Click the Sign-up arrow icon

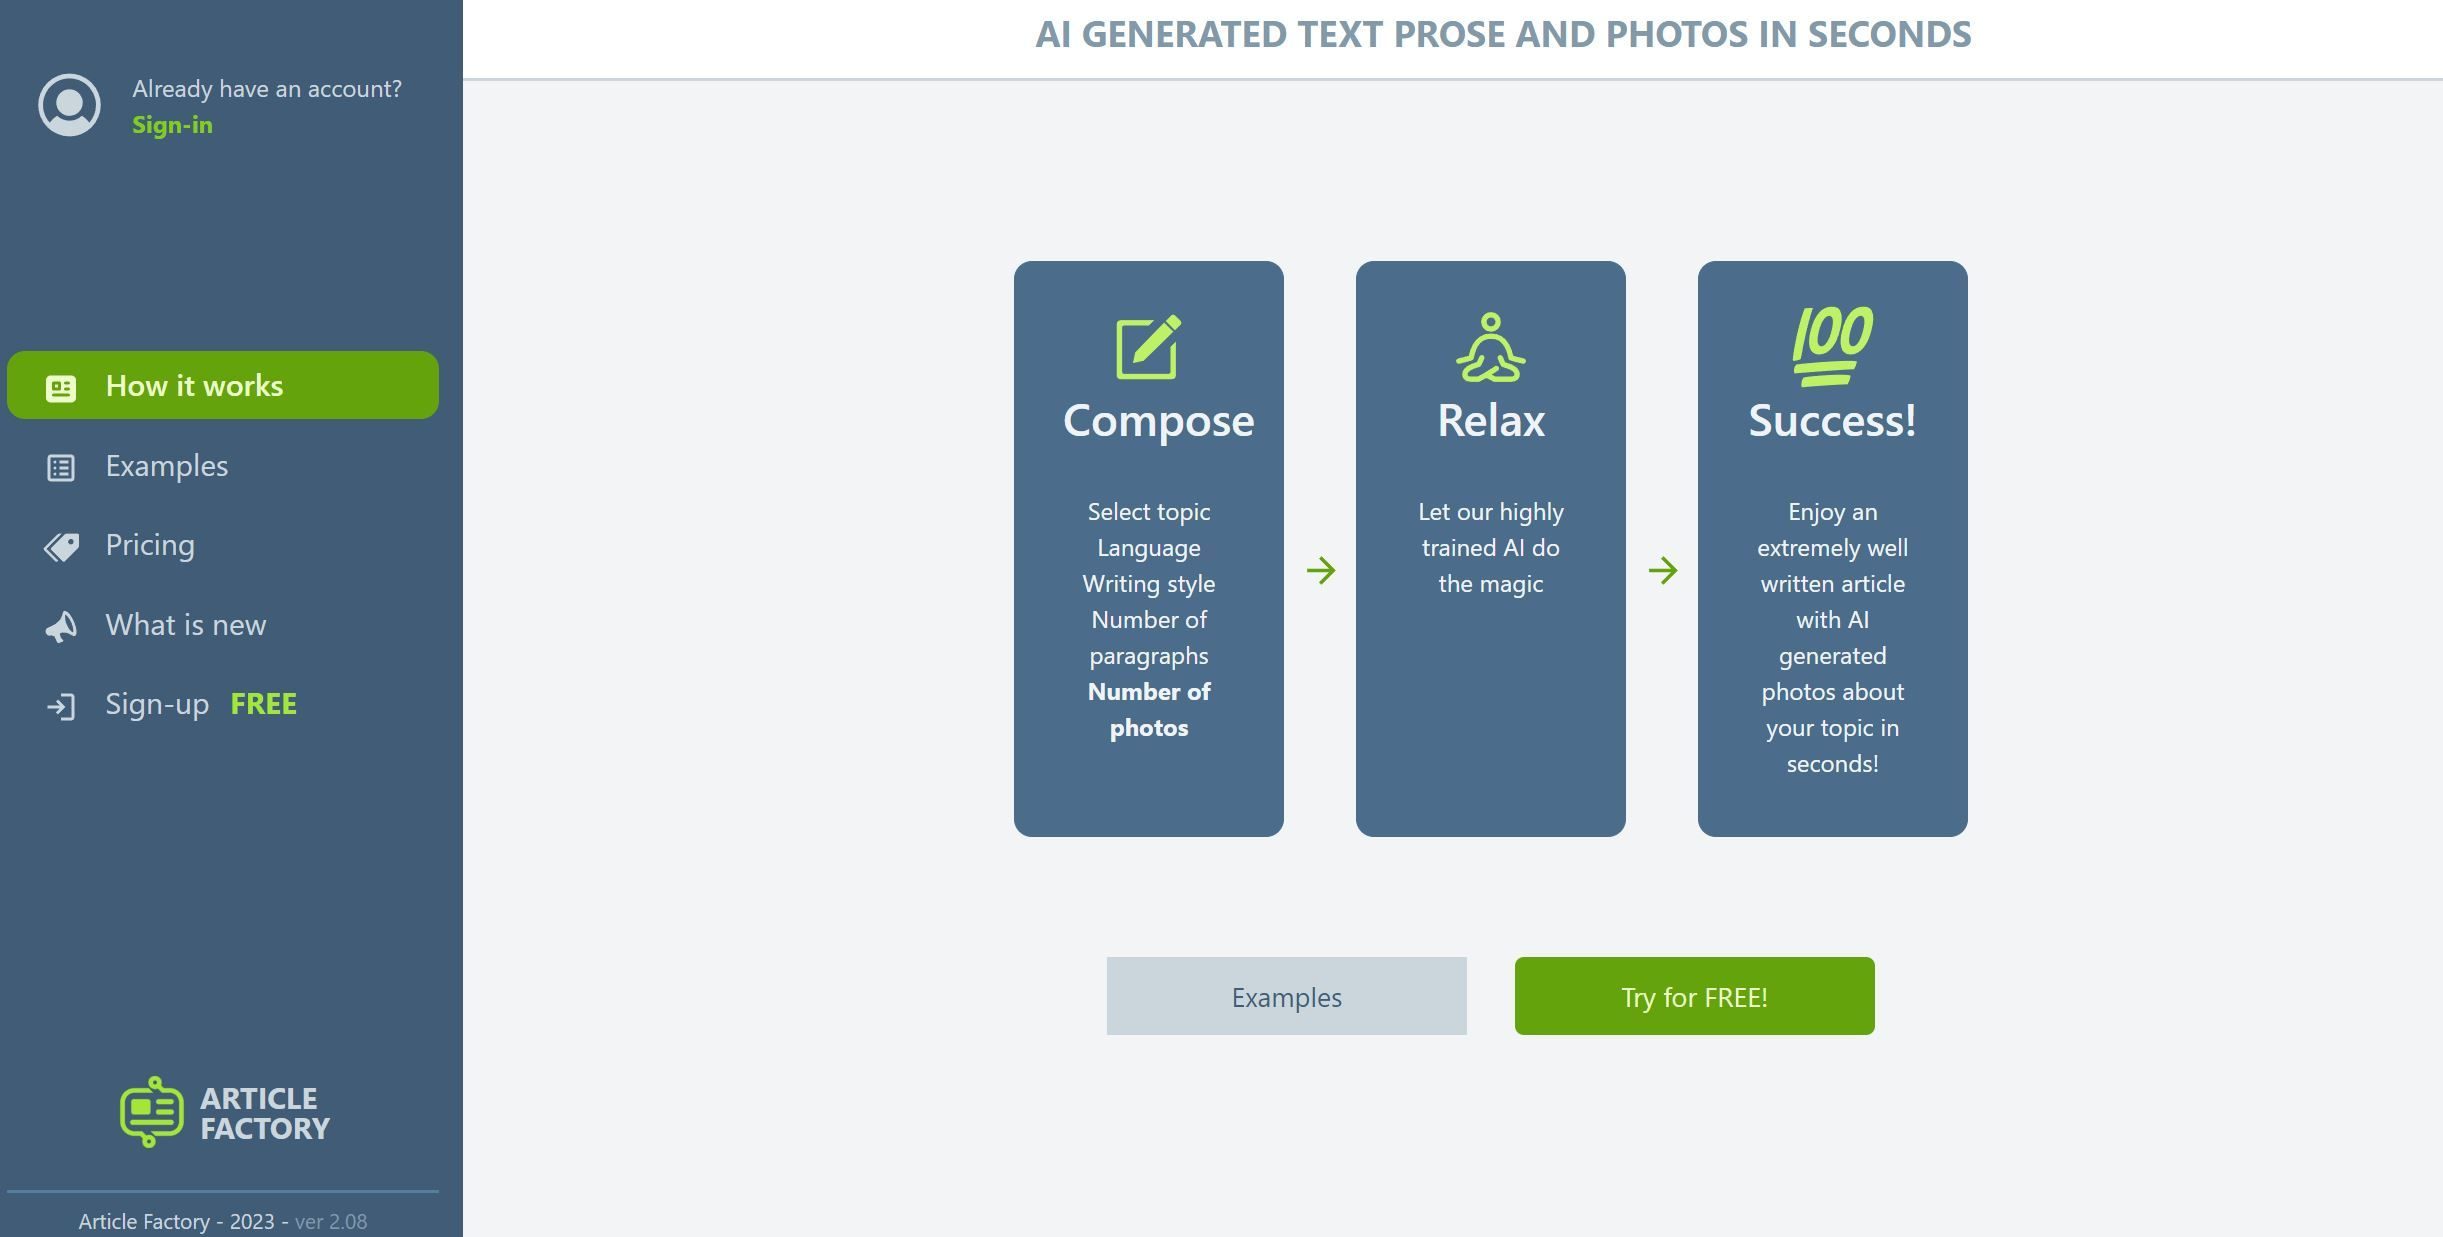coord(61,706)
